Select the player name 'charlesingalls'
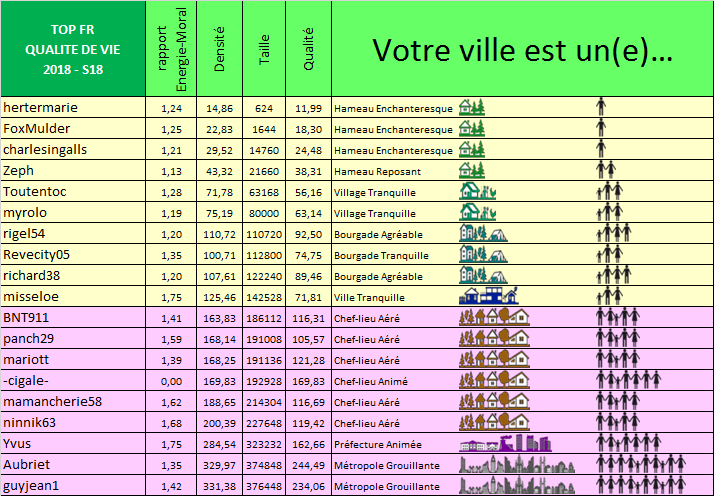The width and height of the screenshot is (714, 496). coord(45,149)
